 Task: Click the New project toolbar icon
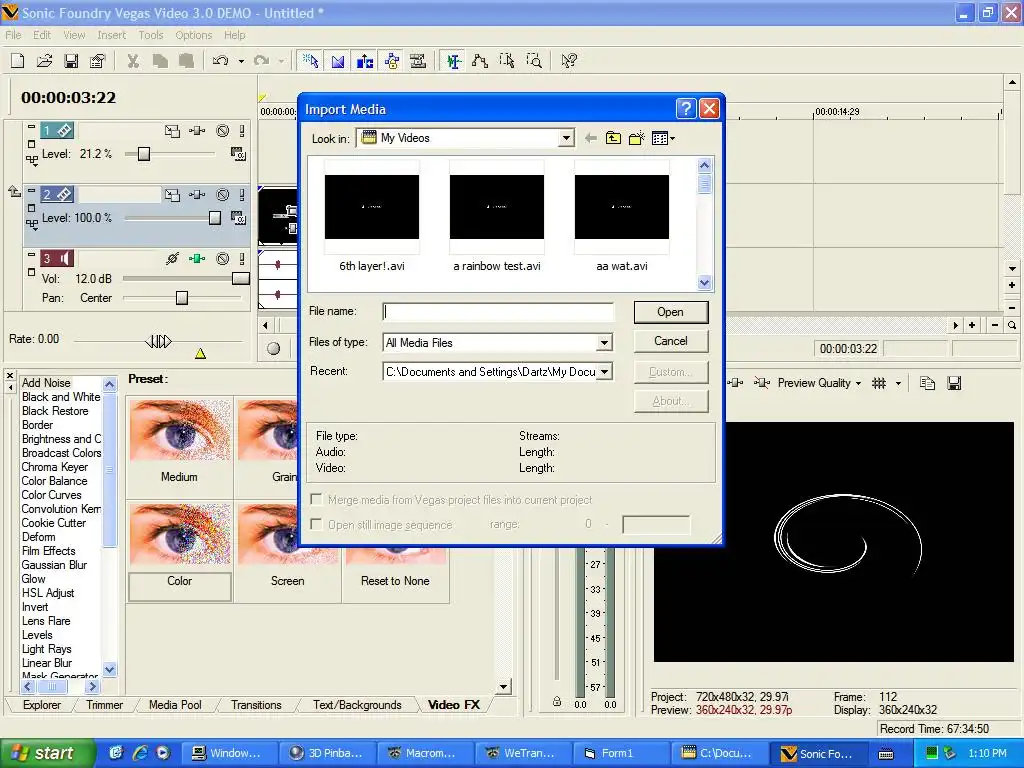18,61
